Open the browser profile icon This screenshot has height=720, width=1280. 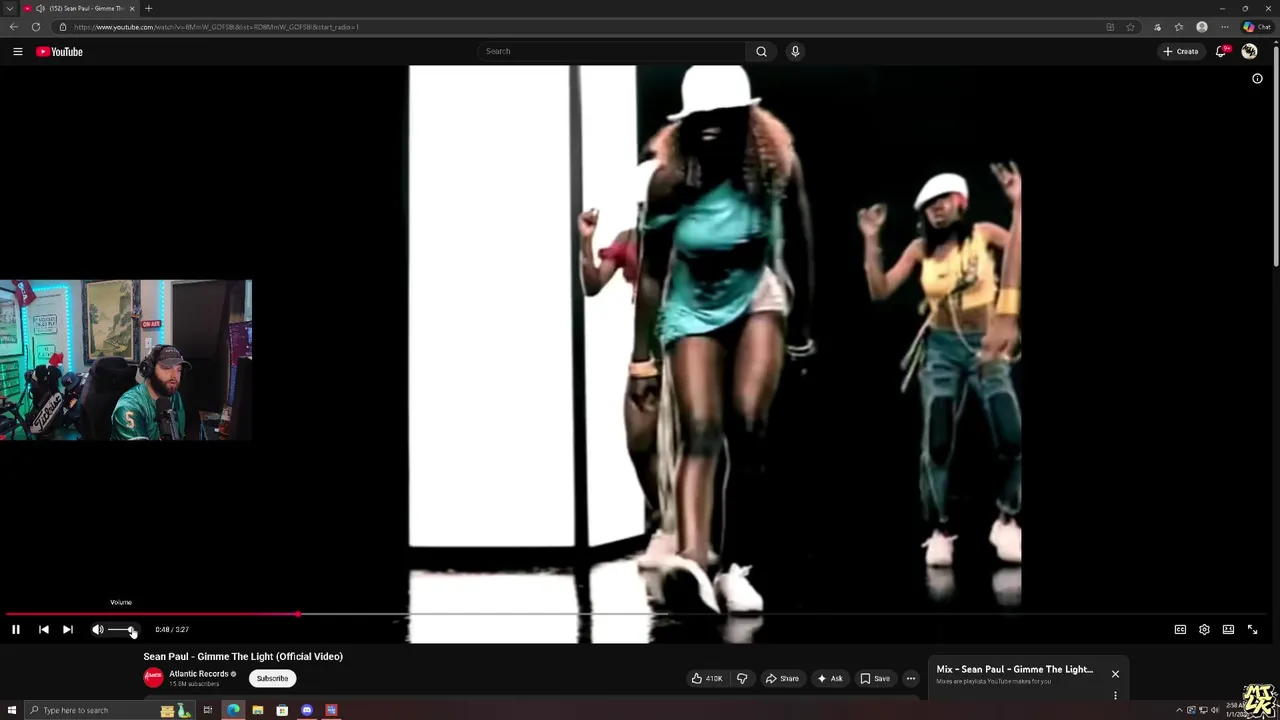(x=1202, y=27)
